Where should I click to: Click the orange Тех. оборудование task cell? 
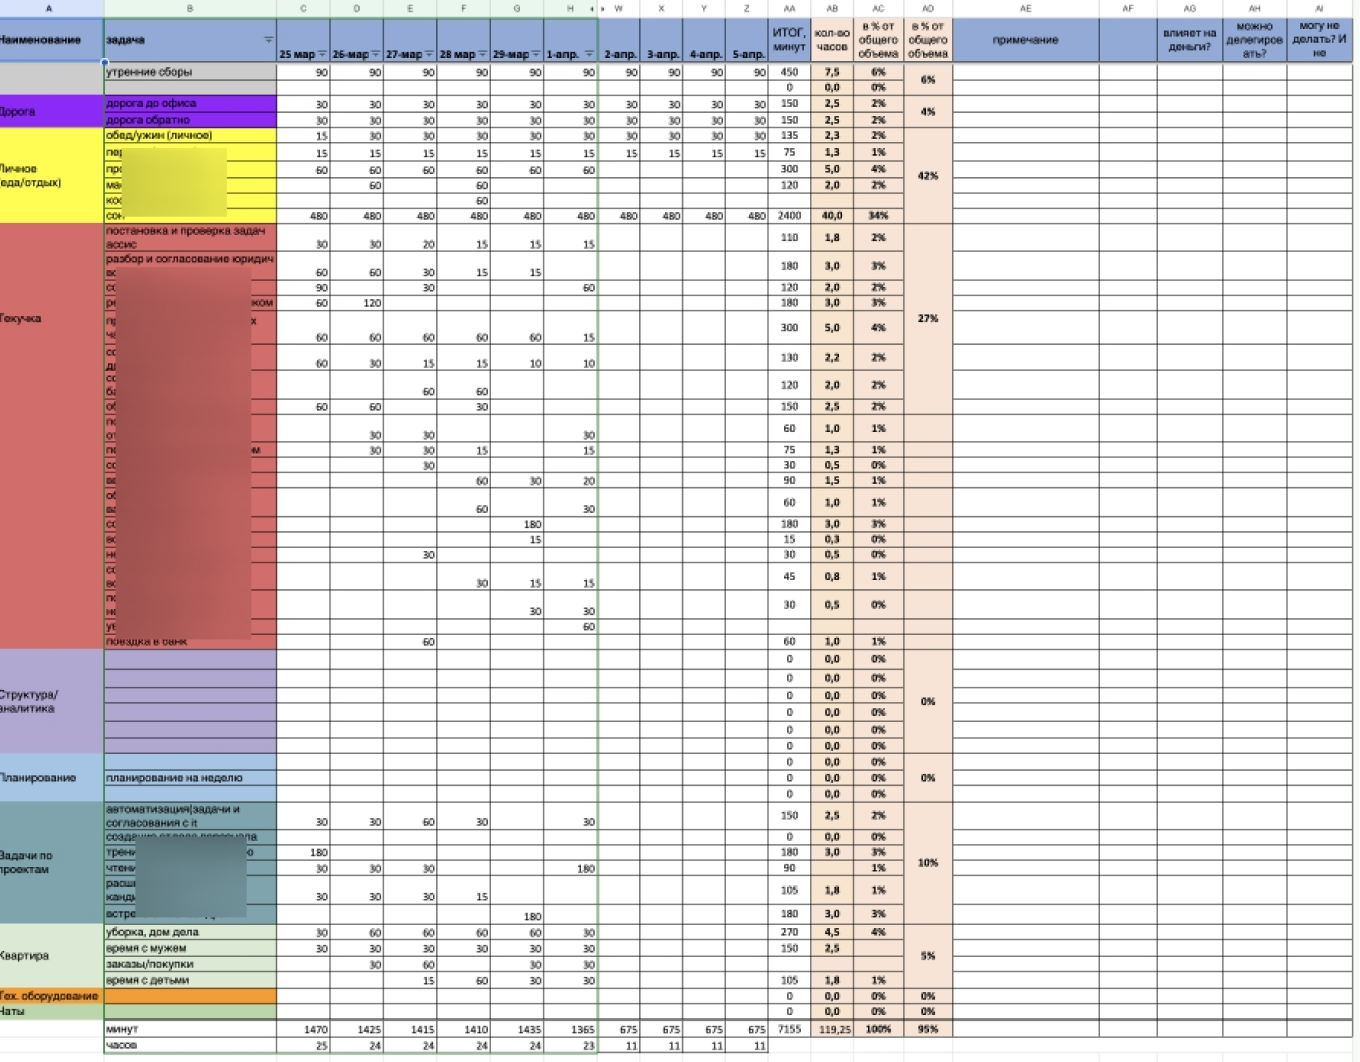coord(190,996)
